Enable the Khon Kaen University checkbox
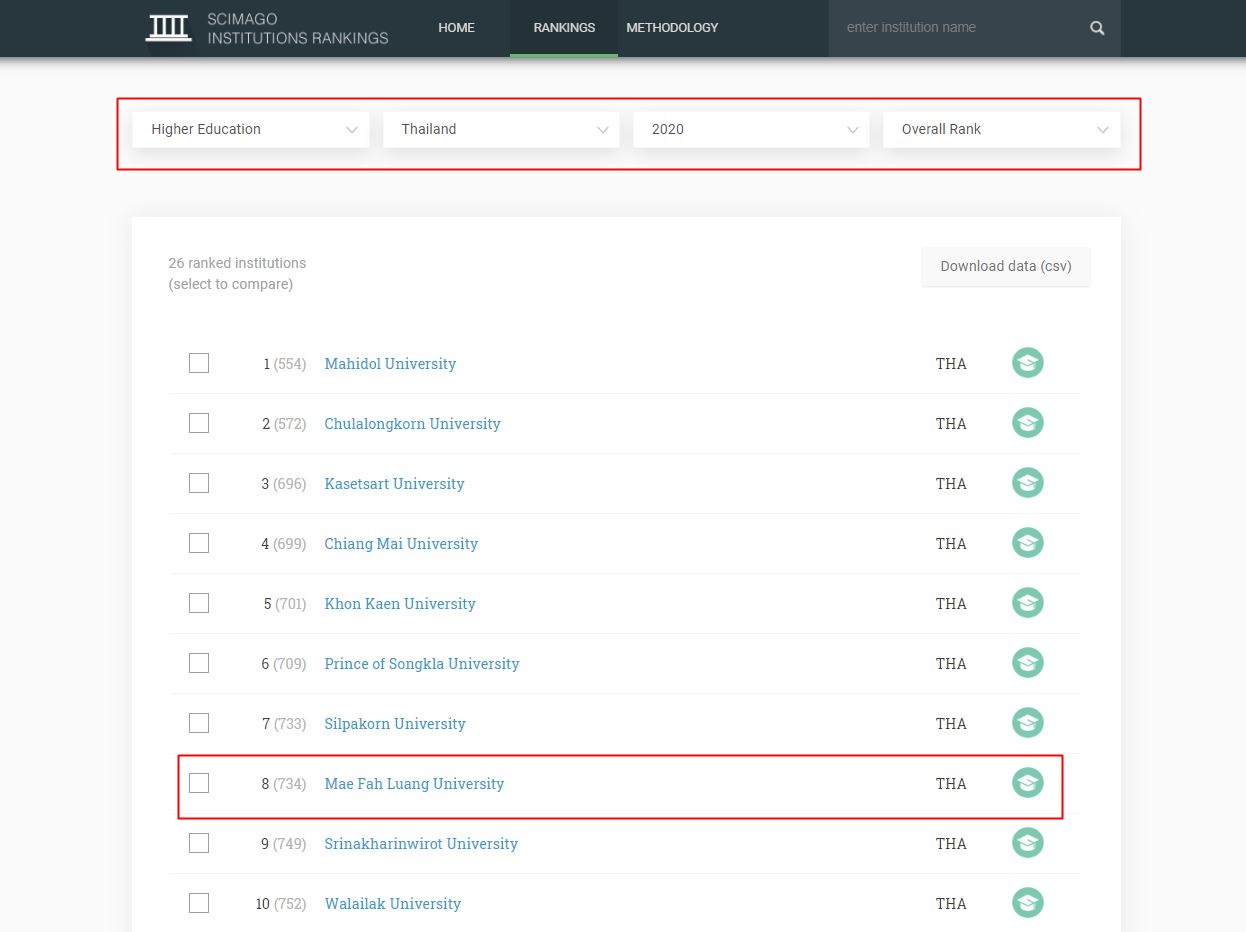 [199, 603]
